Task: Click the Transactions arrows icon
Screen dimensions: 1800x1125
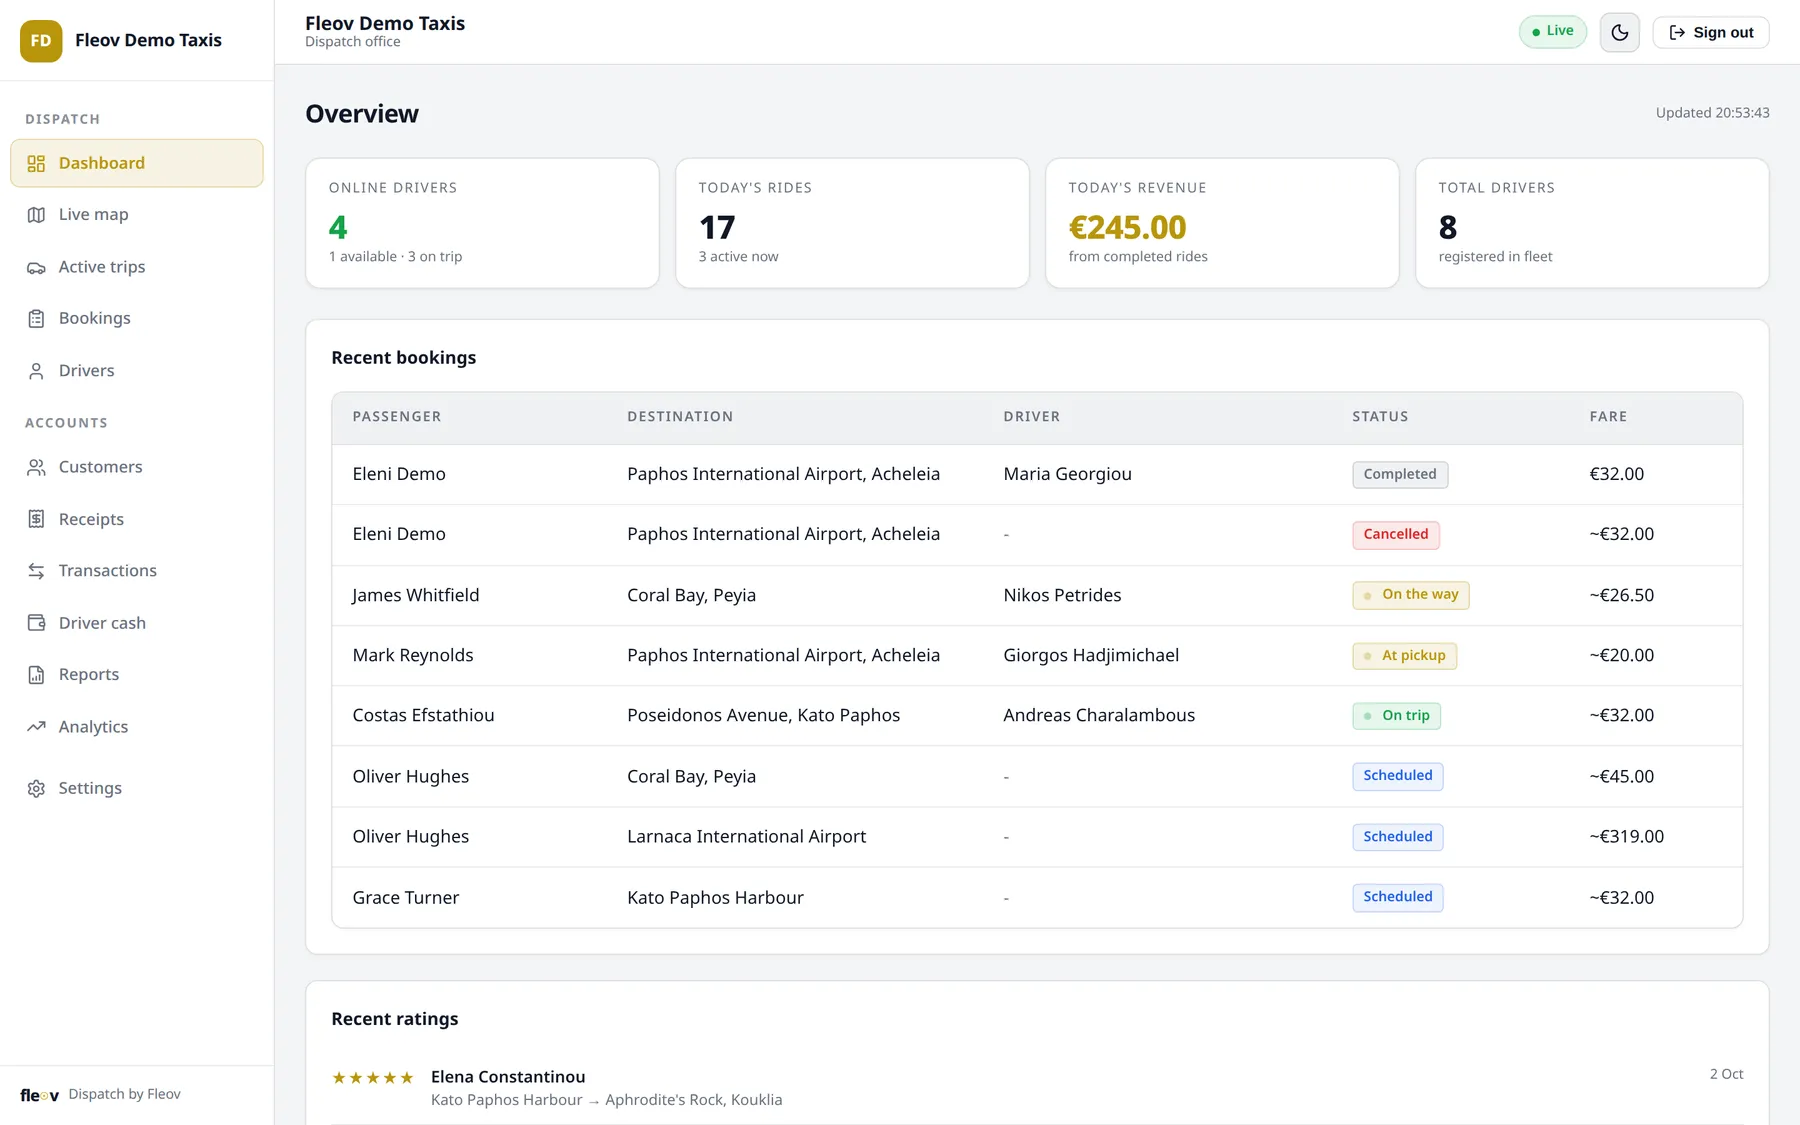Action: (36, 571)
